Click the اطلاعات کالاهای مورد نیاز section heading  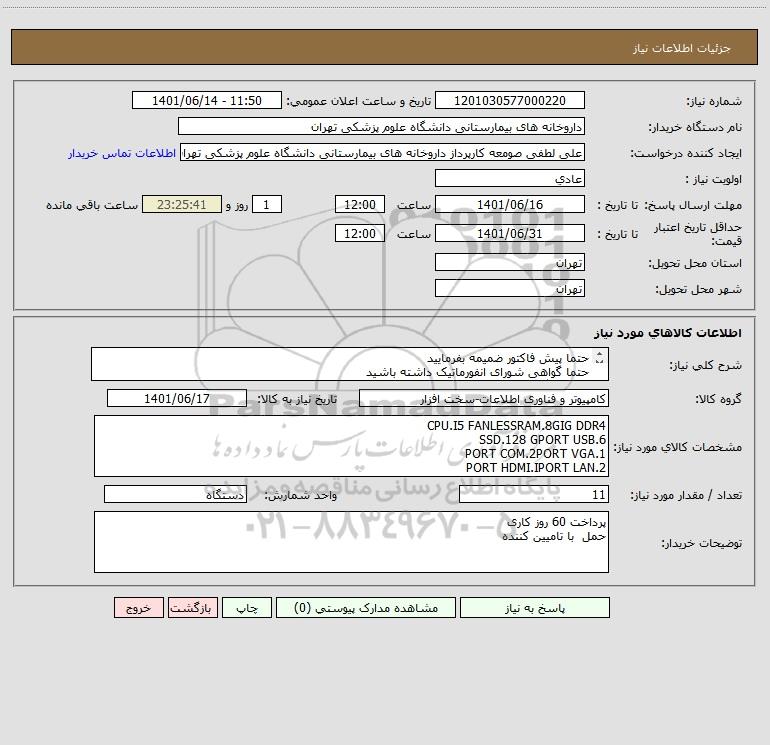pos(667,333)
